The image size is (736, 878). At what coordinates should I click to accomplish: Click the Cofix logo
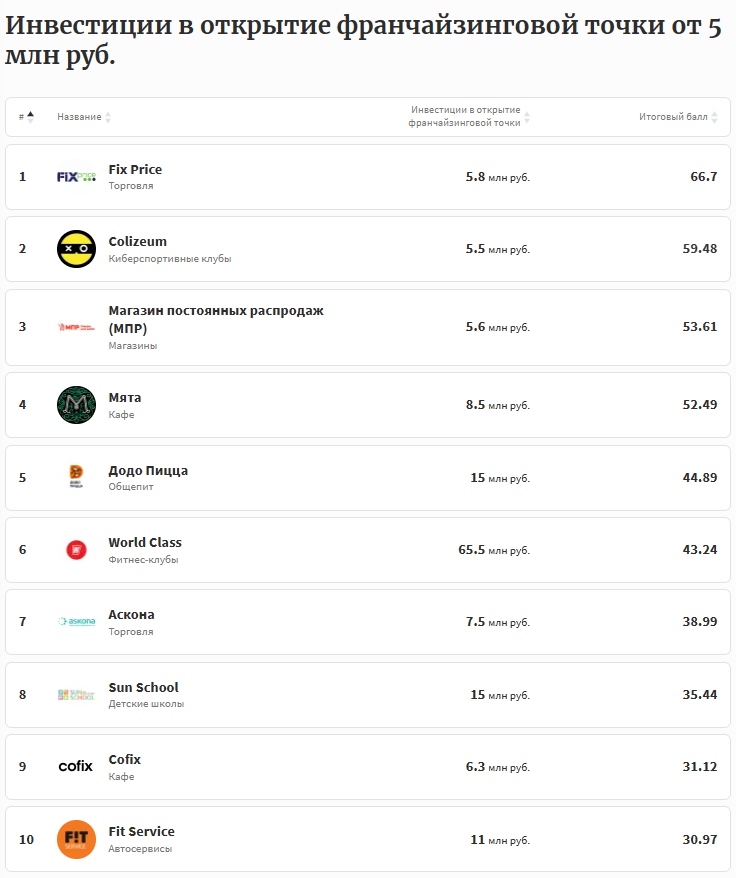76,766
